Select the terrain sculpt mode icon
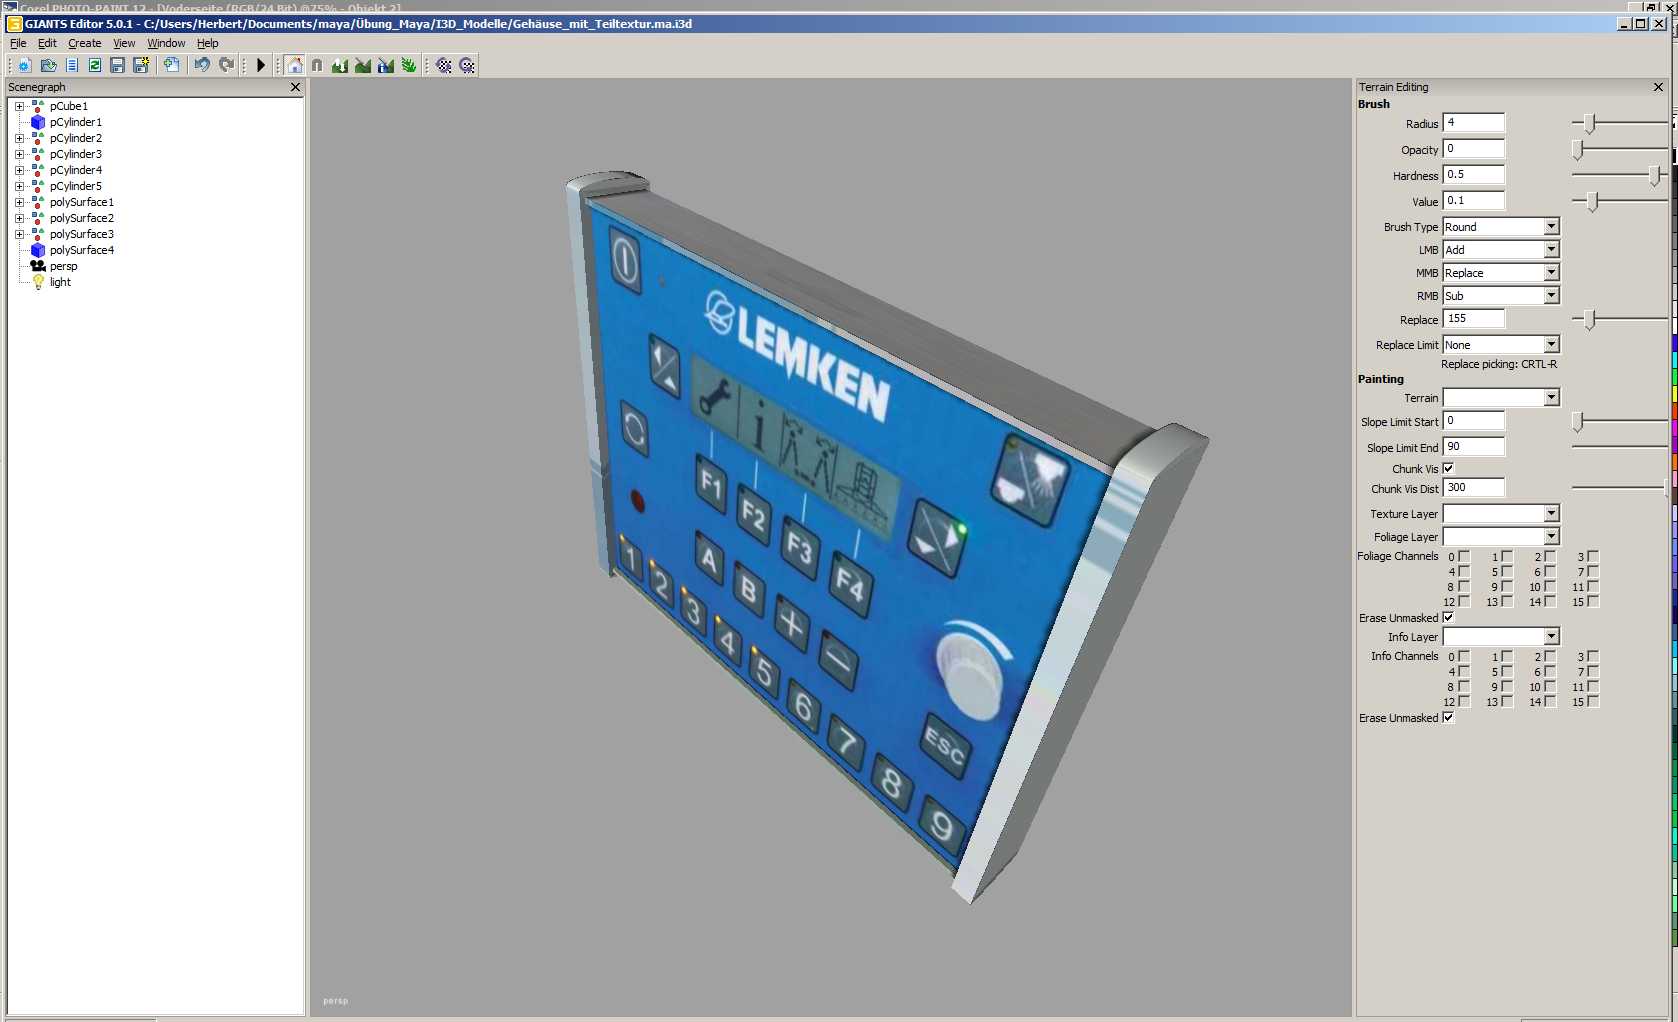This screenshot has width=1678, height=1022. (340, 65)
